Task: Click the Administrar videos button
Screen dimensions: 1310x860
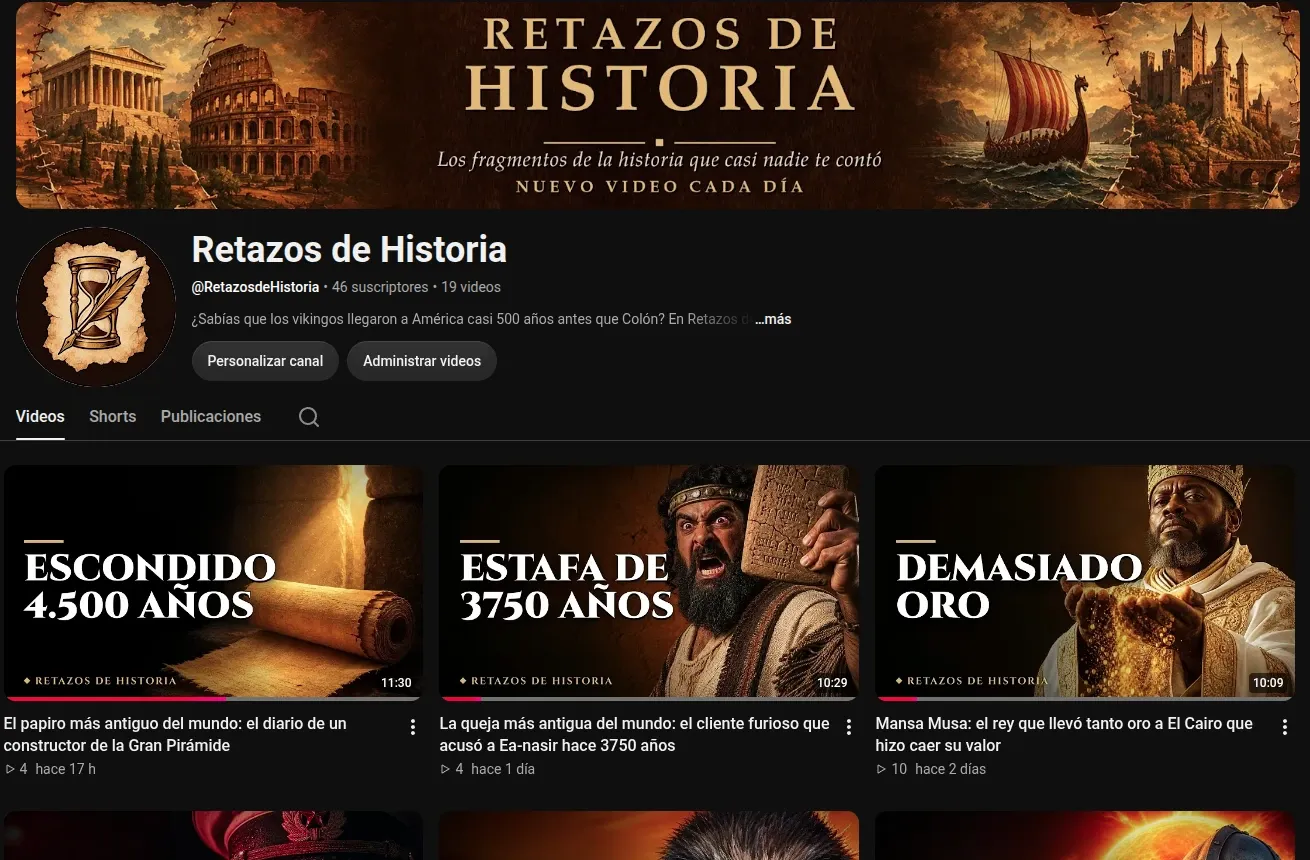Action: [x=422, y=361]
